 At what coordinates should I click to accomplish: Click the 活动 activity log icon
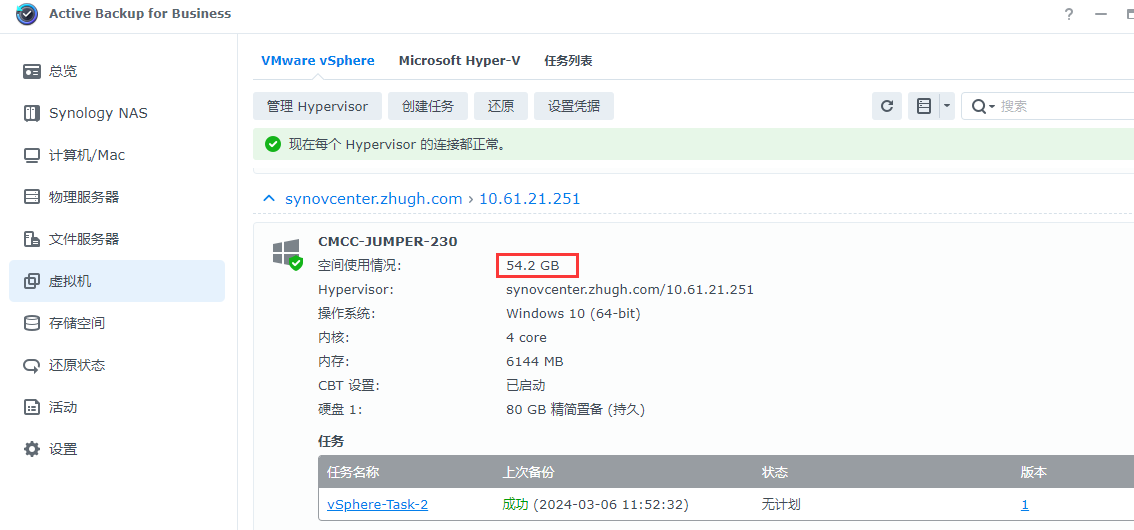[32, 407]
